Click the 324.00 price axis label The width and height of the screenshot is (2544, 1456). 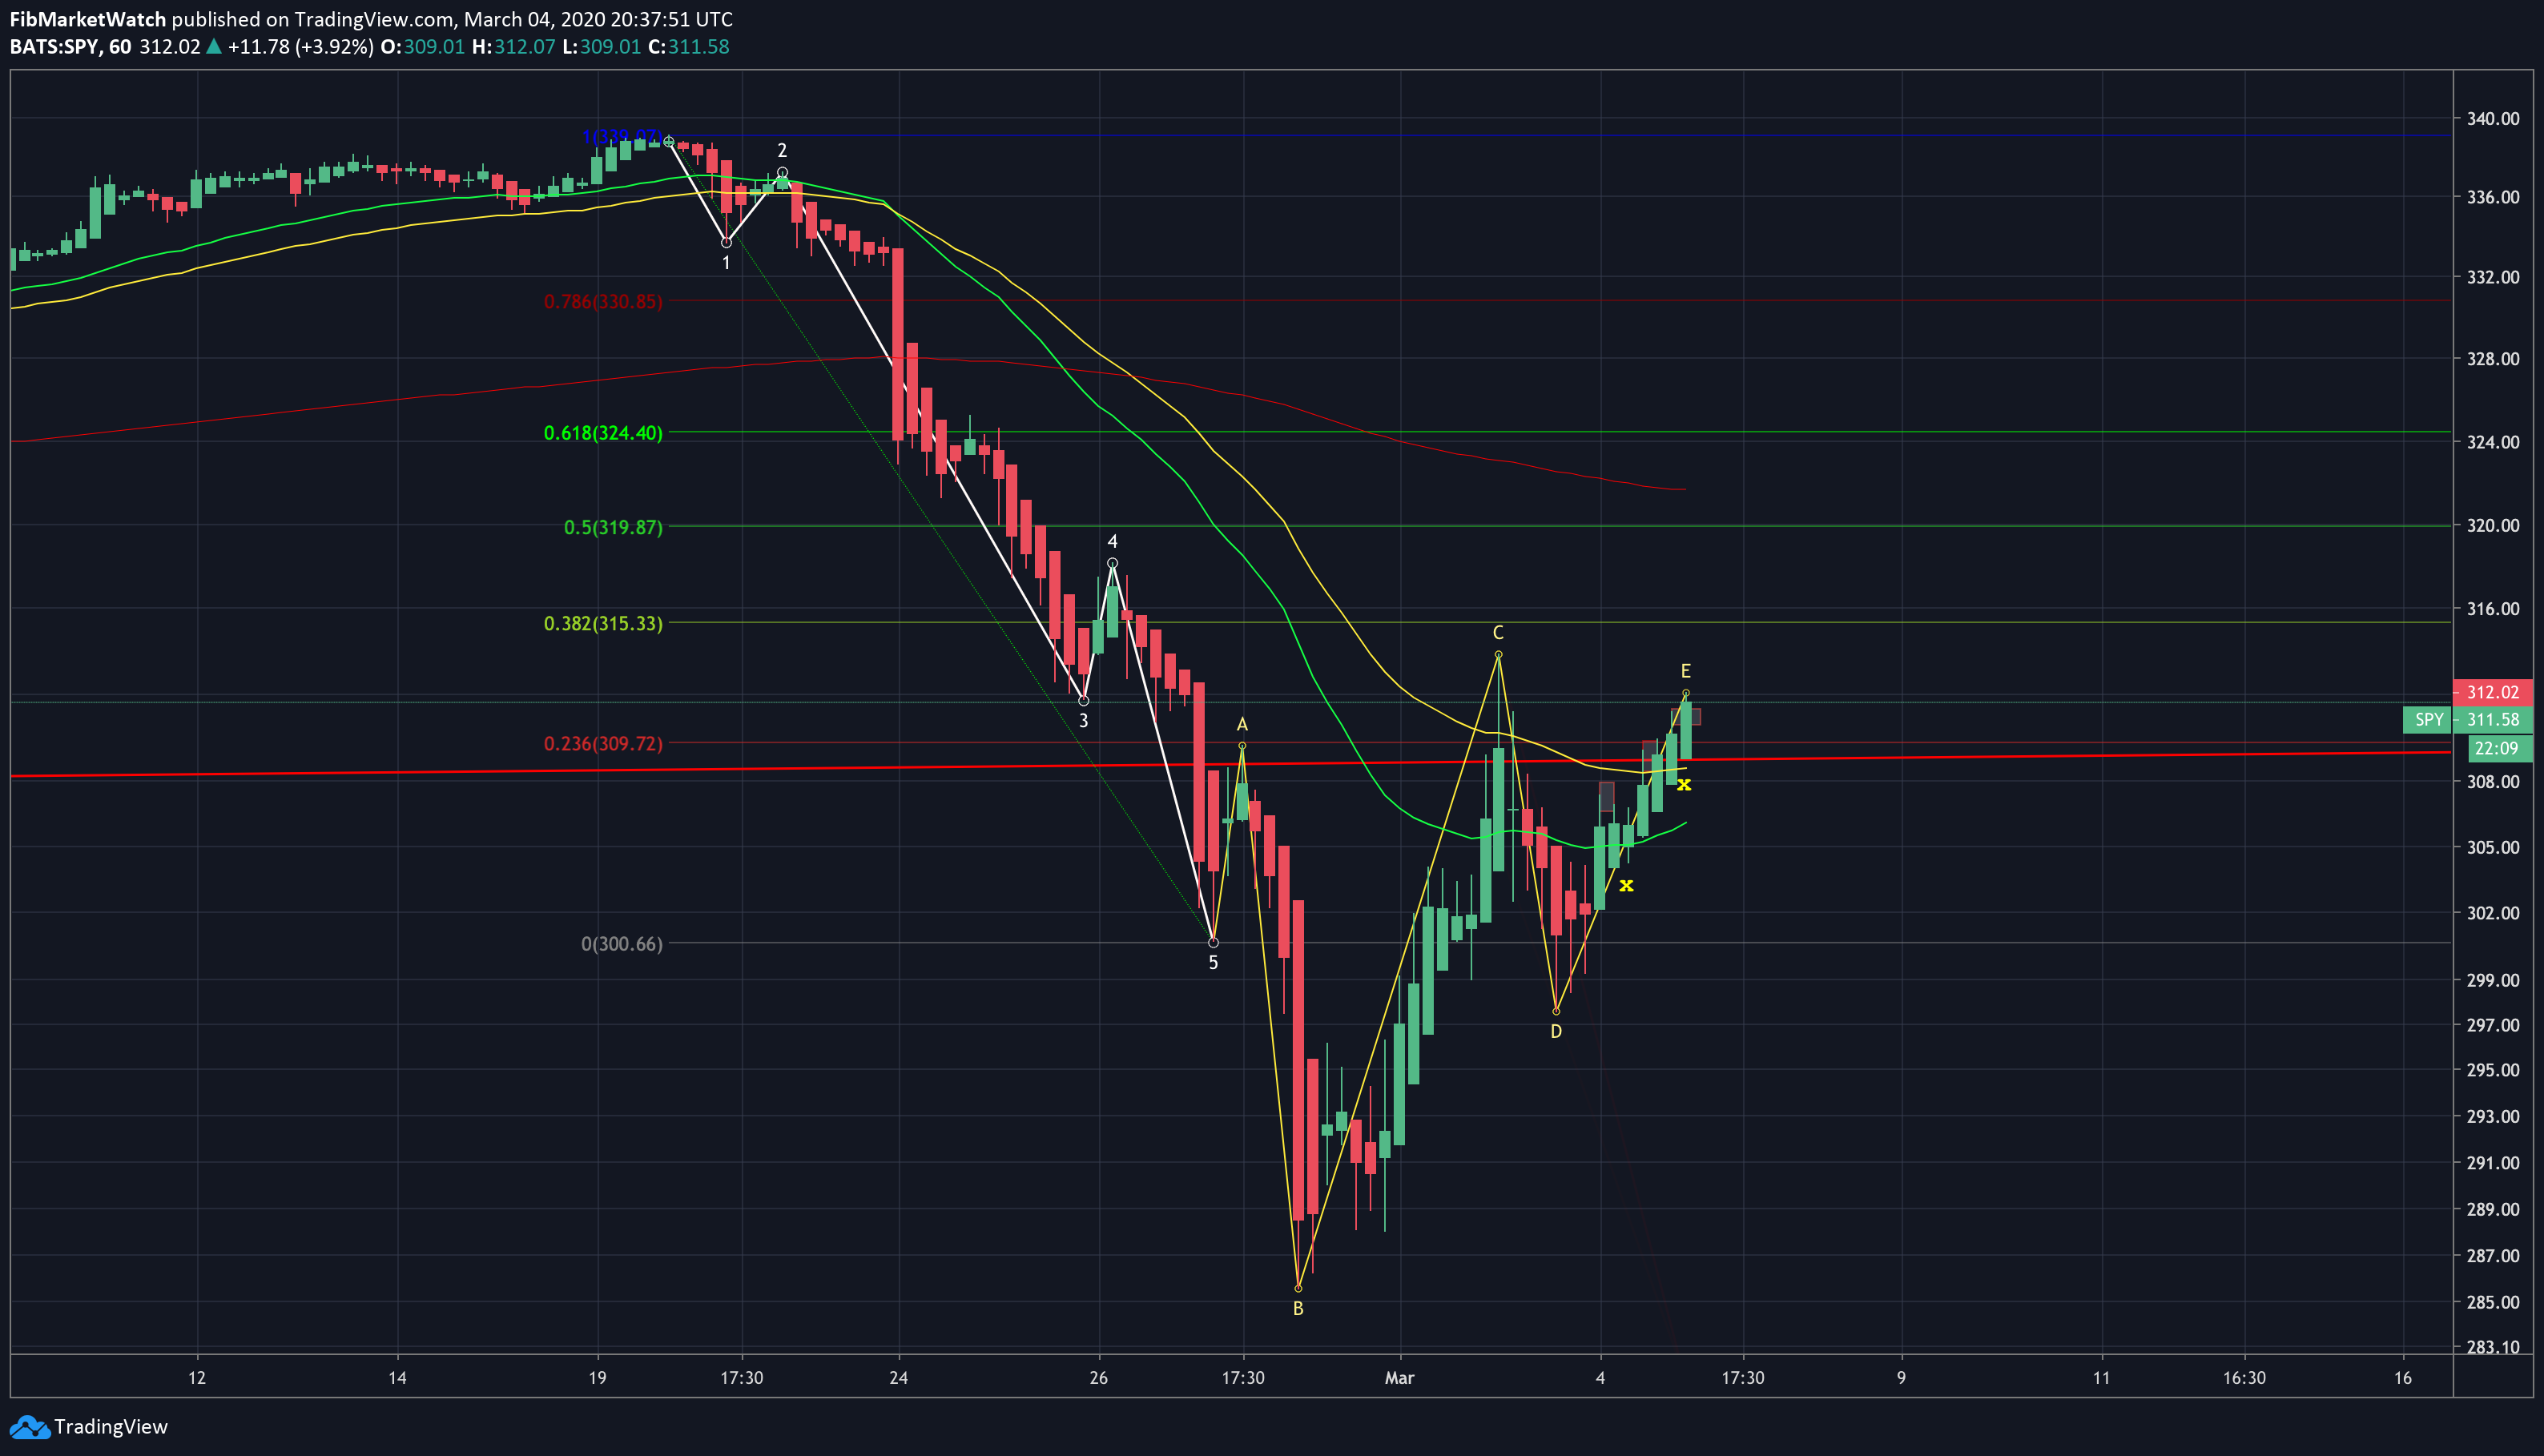[2493, 442]
